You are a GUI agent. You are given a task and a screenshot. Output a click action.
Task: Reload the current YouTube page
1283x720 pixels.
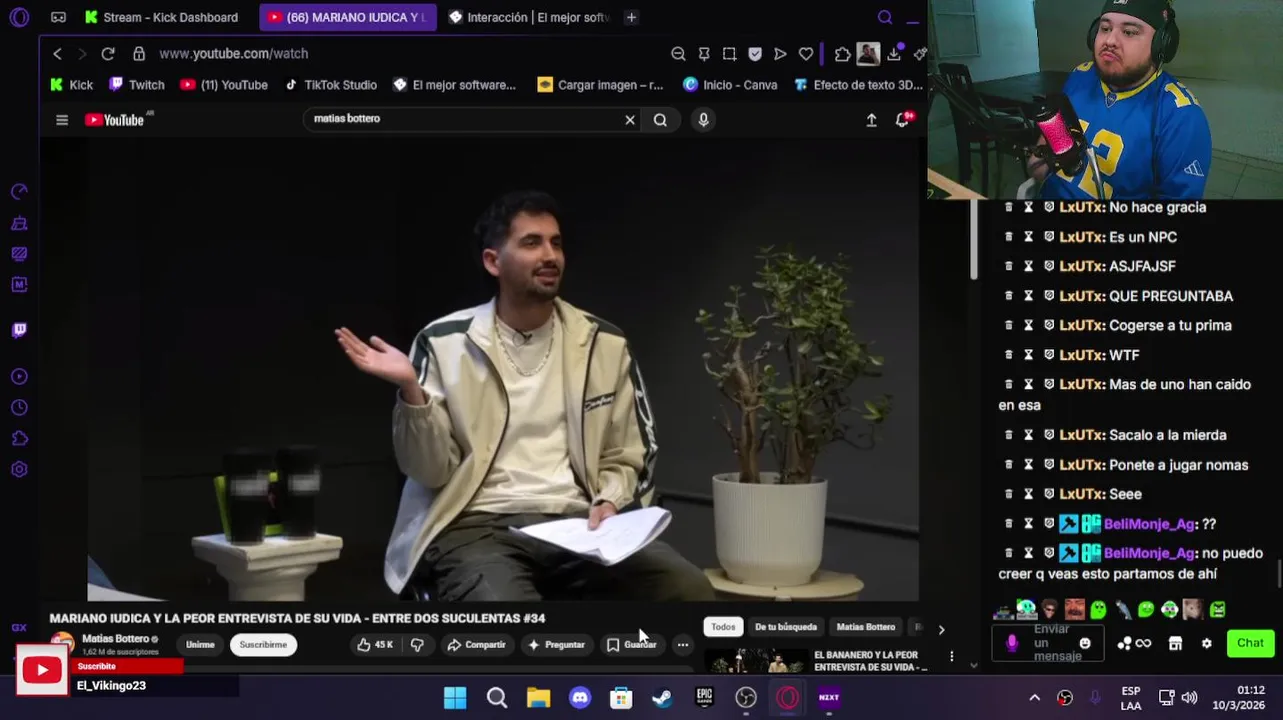[x=108, y=53]
